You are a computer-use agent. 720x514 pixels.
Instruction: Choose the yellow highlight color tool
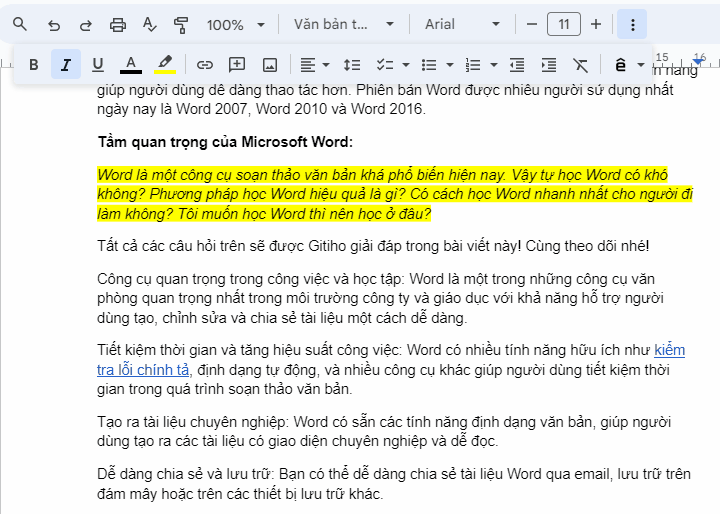coord(165,65)
